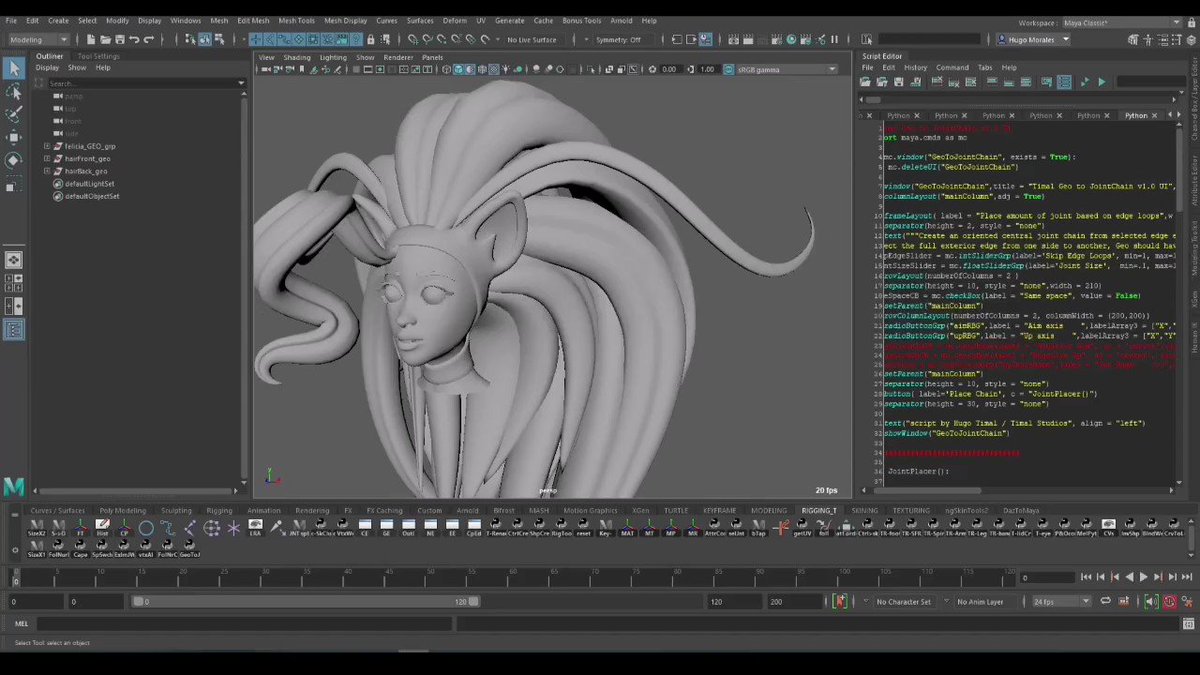The height and width of the screenshot is (675, 1200).
Task: Expand the Felicia_GEO_grp node
Action: pos(46,146)
